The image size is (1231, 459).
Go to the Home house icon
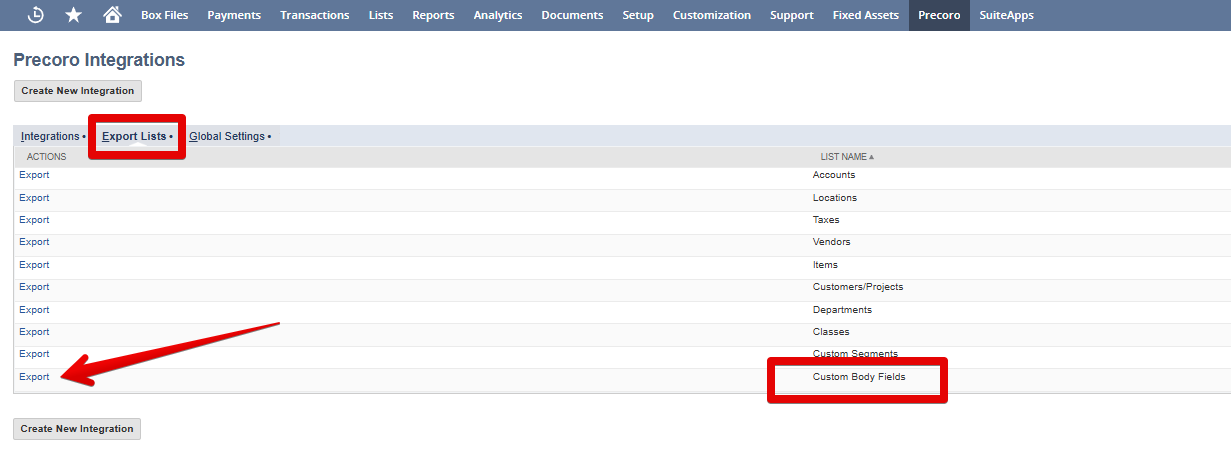point(113,15)
